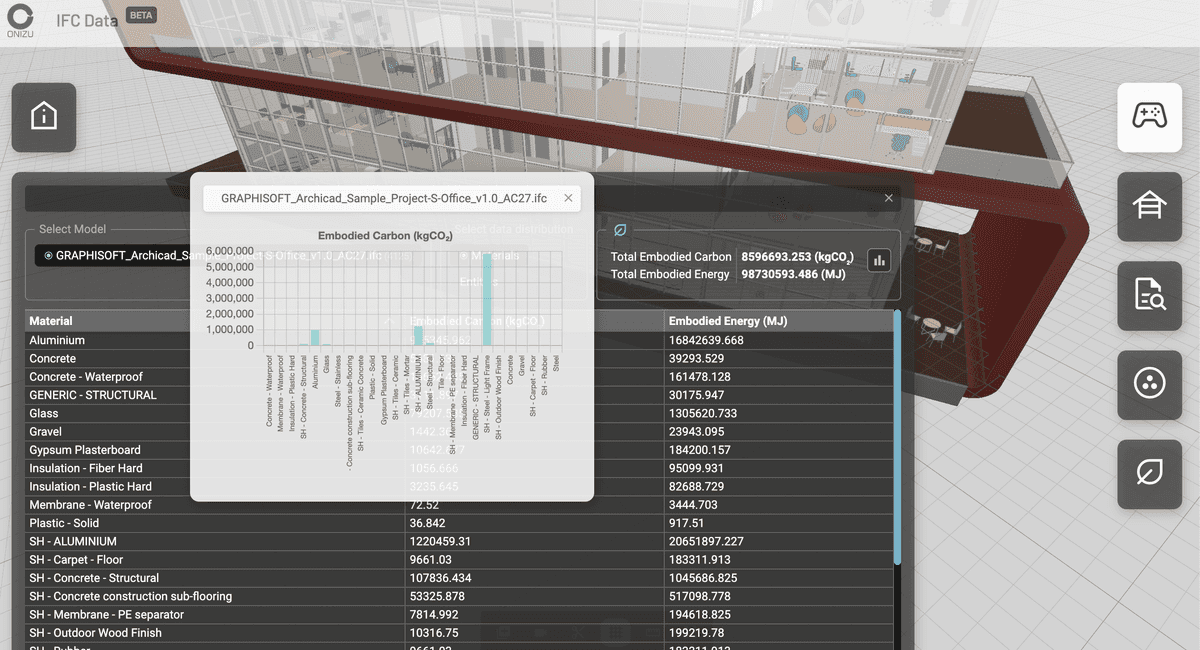The image size is (1200, 650).
Task: Click the home icon below the Onizu logo
Action: pos(44,117)
